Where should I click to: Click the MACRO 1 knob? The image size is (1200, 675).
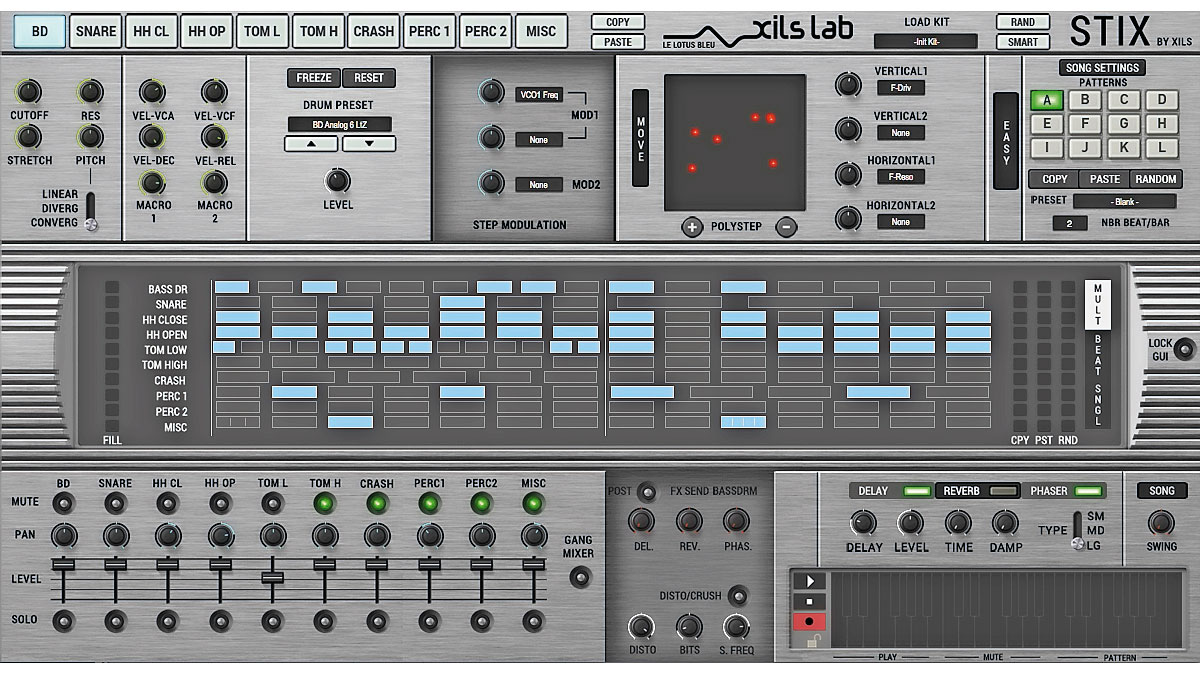point(152,182)
